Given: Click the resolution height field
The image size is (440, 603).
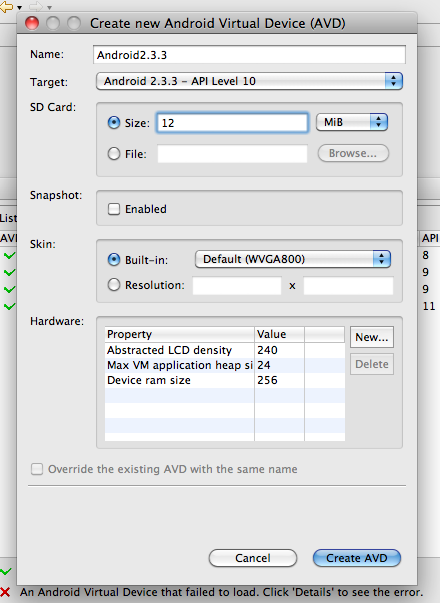Looking at the screenshot, I should pos(348,286).
